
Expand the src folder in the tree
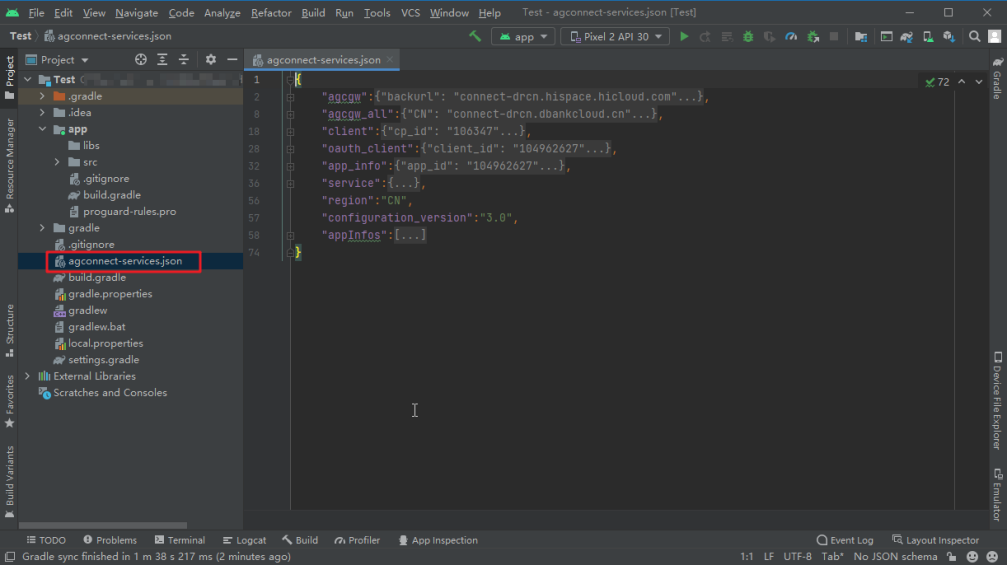57,162
